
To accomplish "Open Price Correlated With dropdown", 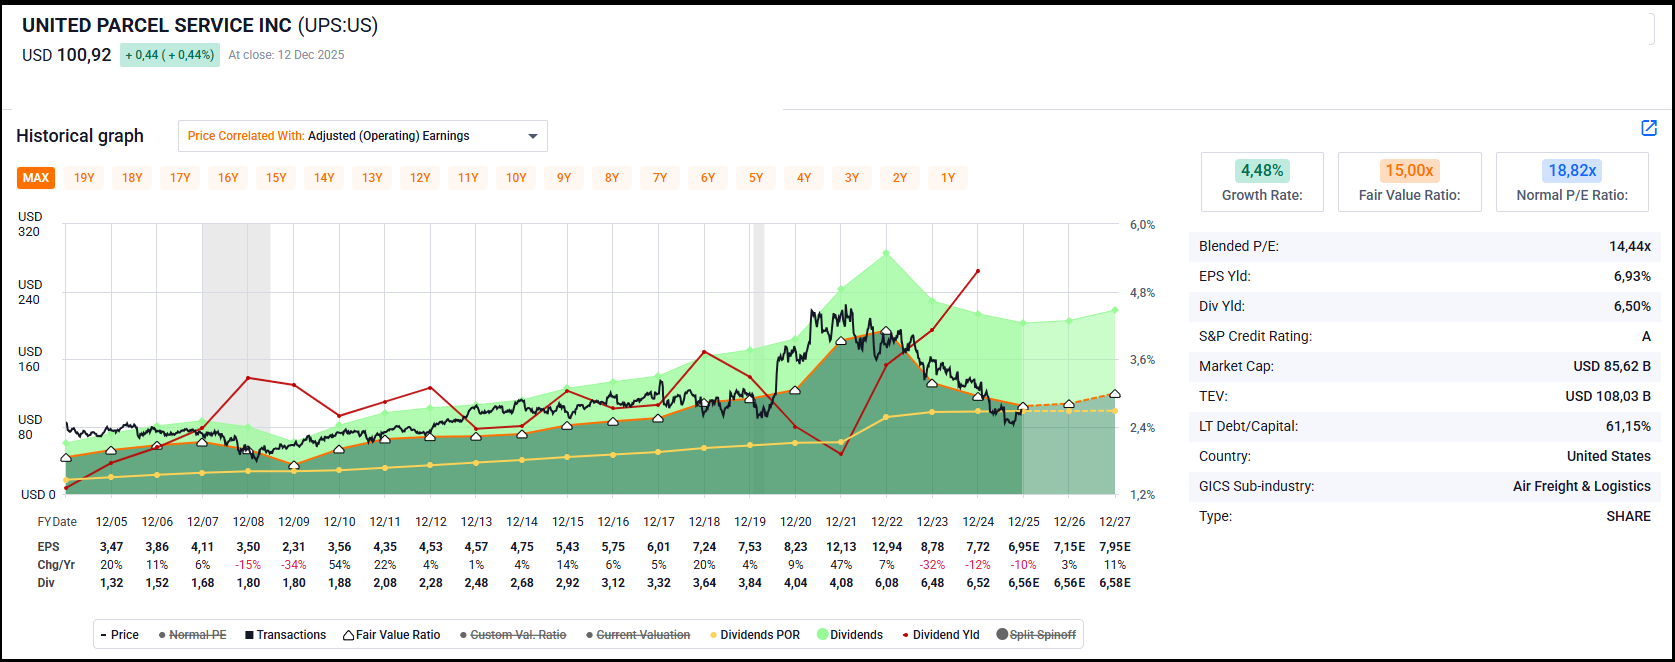I will click(x=362, y=136).
